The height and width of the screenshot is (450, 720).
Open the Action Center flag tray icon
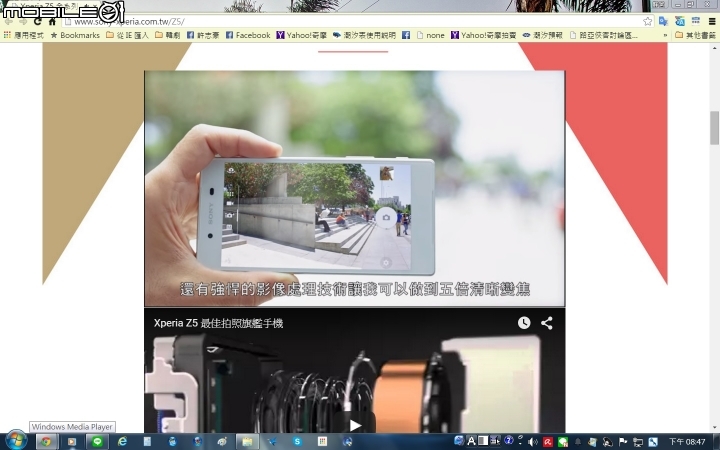click(x=623, y=442)
